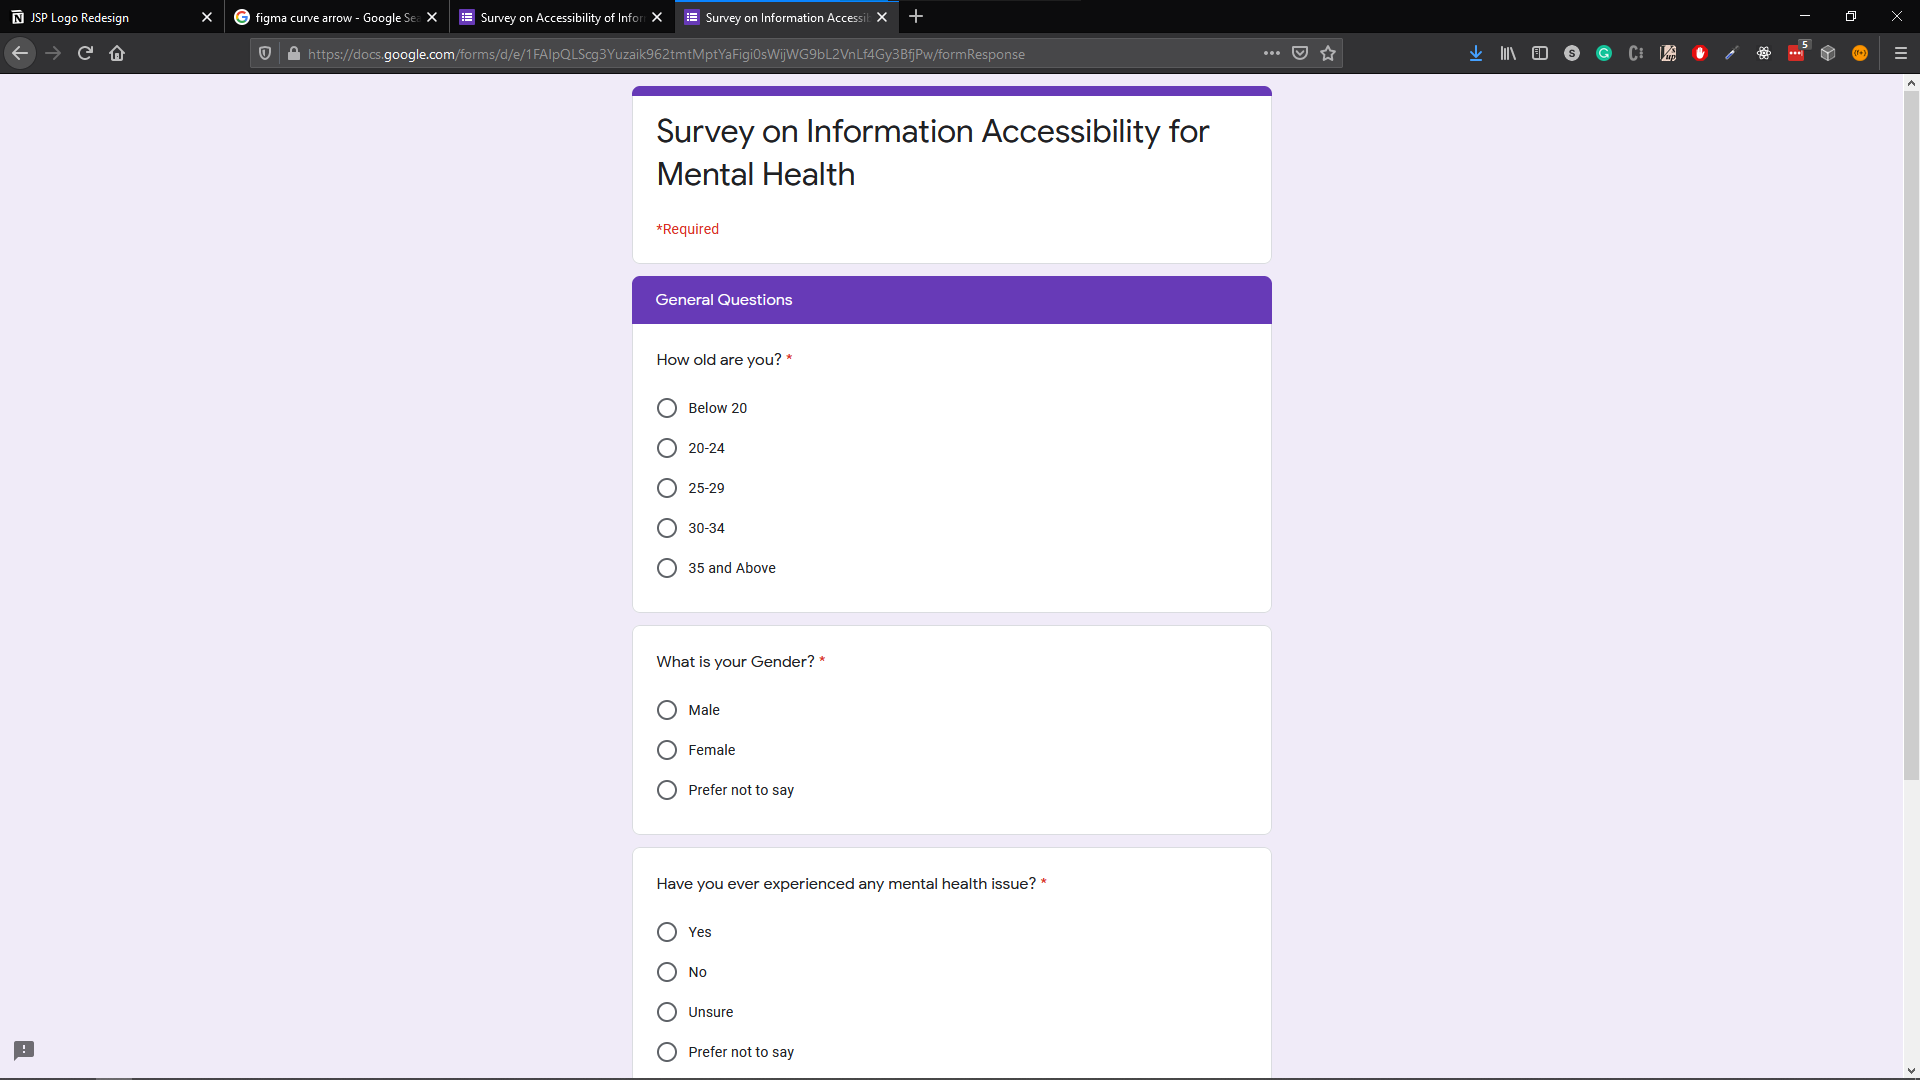Viewport: 1920px width, 1080px height.
Task: Answer Yes to mental health issue
Action: pos(667,932)
